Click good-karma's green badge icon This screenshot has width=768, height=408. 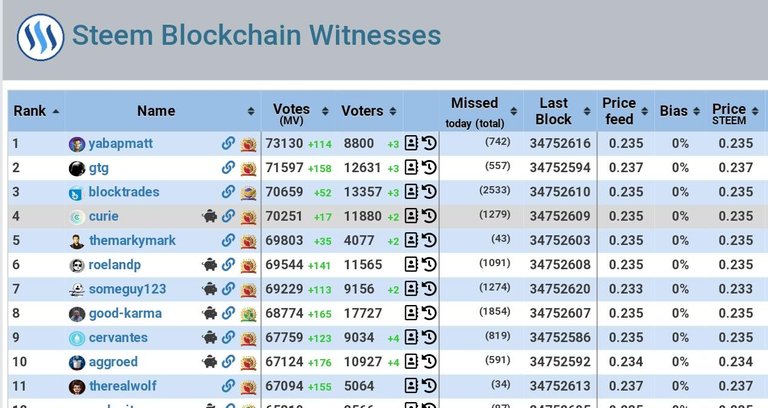[x=249, y=314]
